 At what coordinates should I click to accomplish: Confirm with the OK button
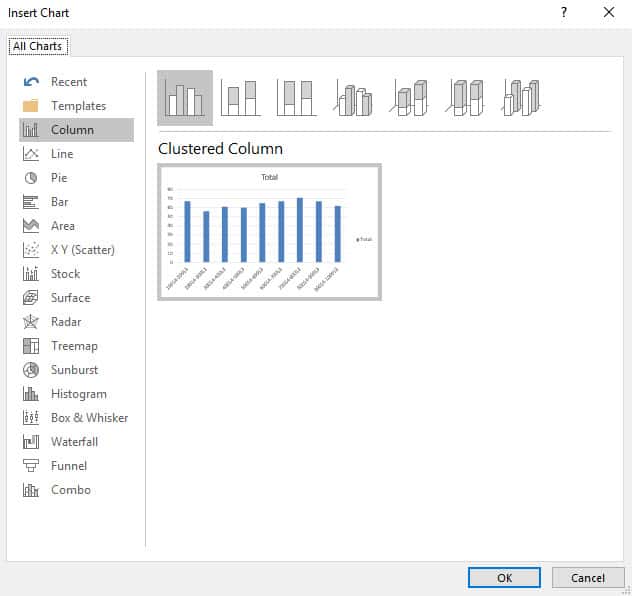[504, 578]
